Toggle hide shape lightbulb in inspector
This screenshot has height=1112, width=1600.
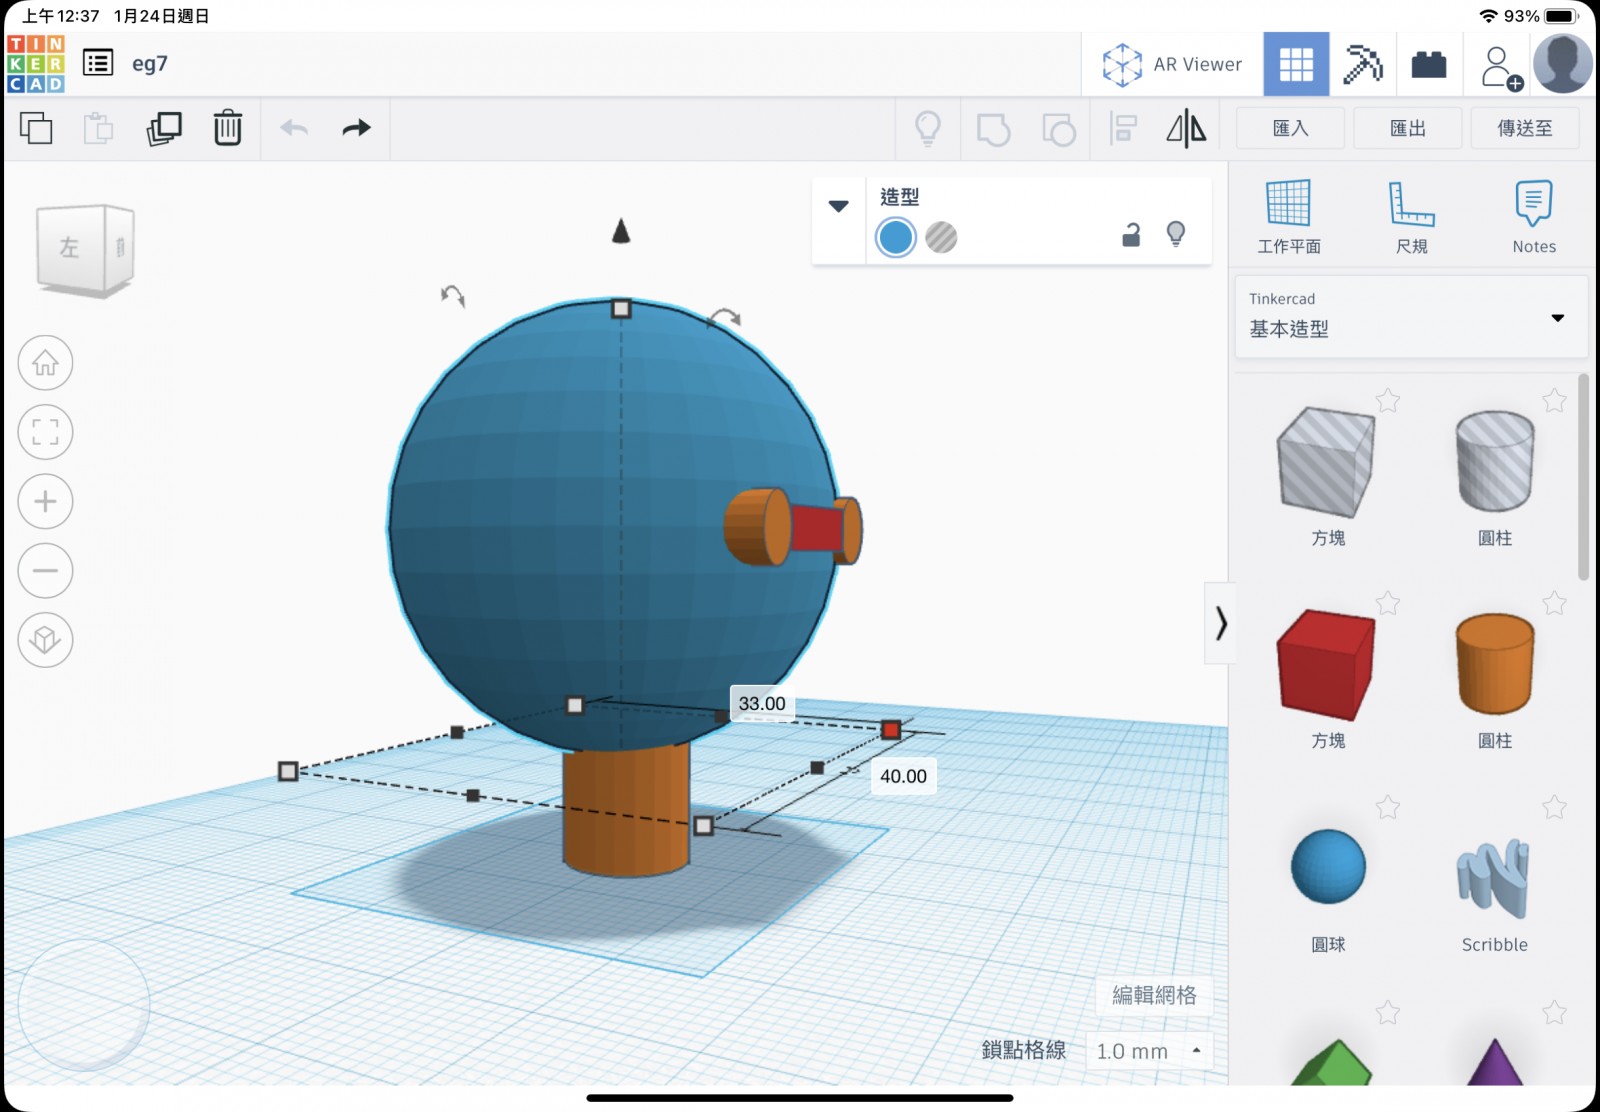click(x=1176, y=234)
